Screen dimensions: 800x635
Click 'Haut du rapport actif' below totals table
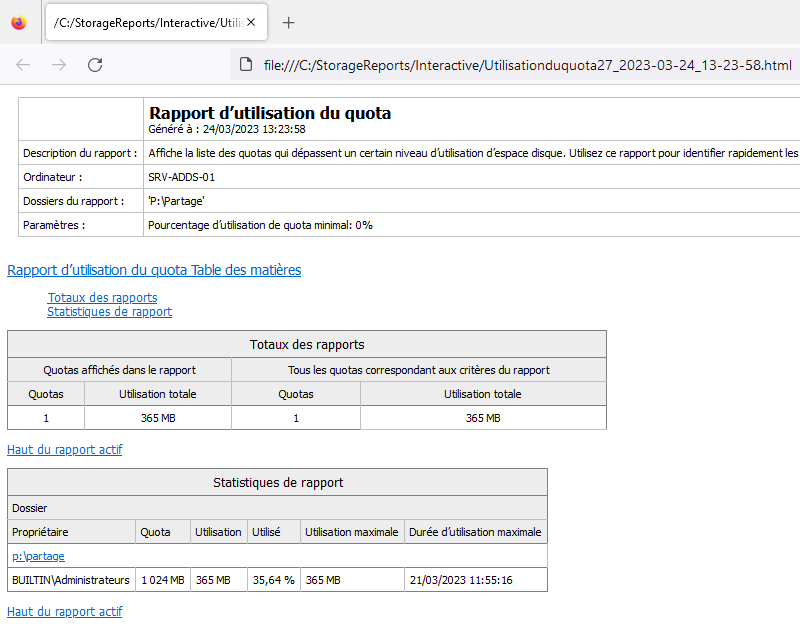click(65, 450)
